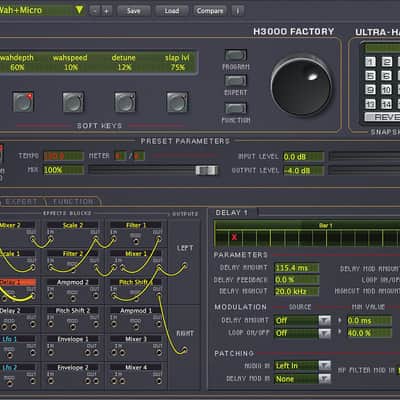Click the previous preset minus button
Screen dimensions: 400x400
(95, 11)
